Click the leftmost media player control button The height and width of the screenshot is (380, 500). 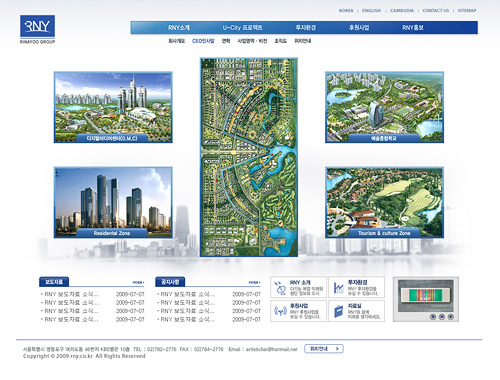tap(433, 317)
